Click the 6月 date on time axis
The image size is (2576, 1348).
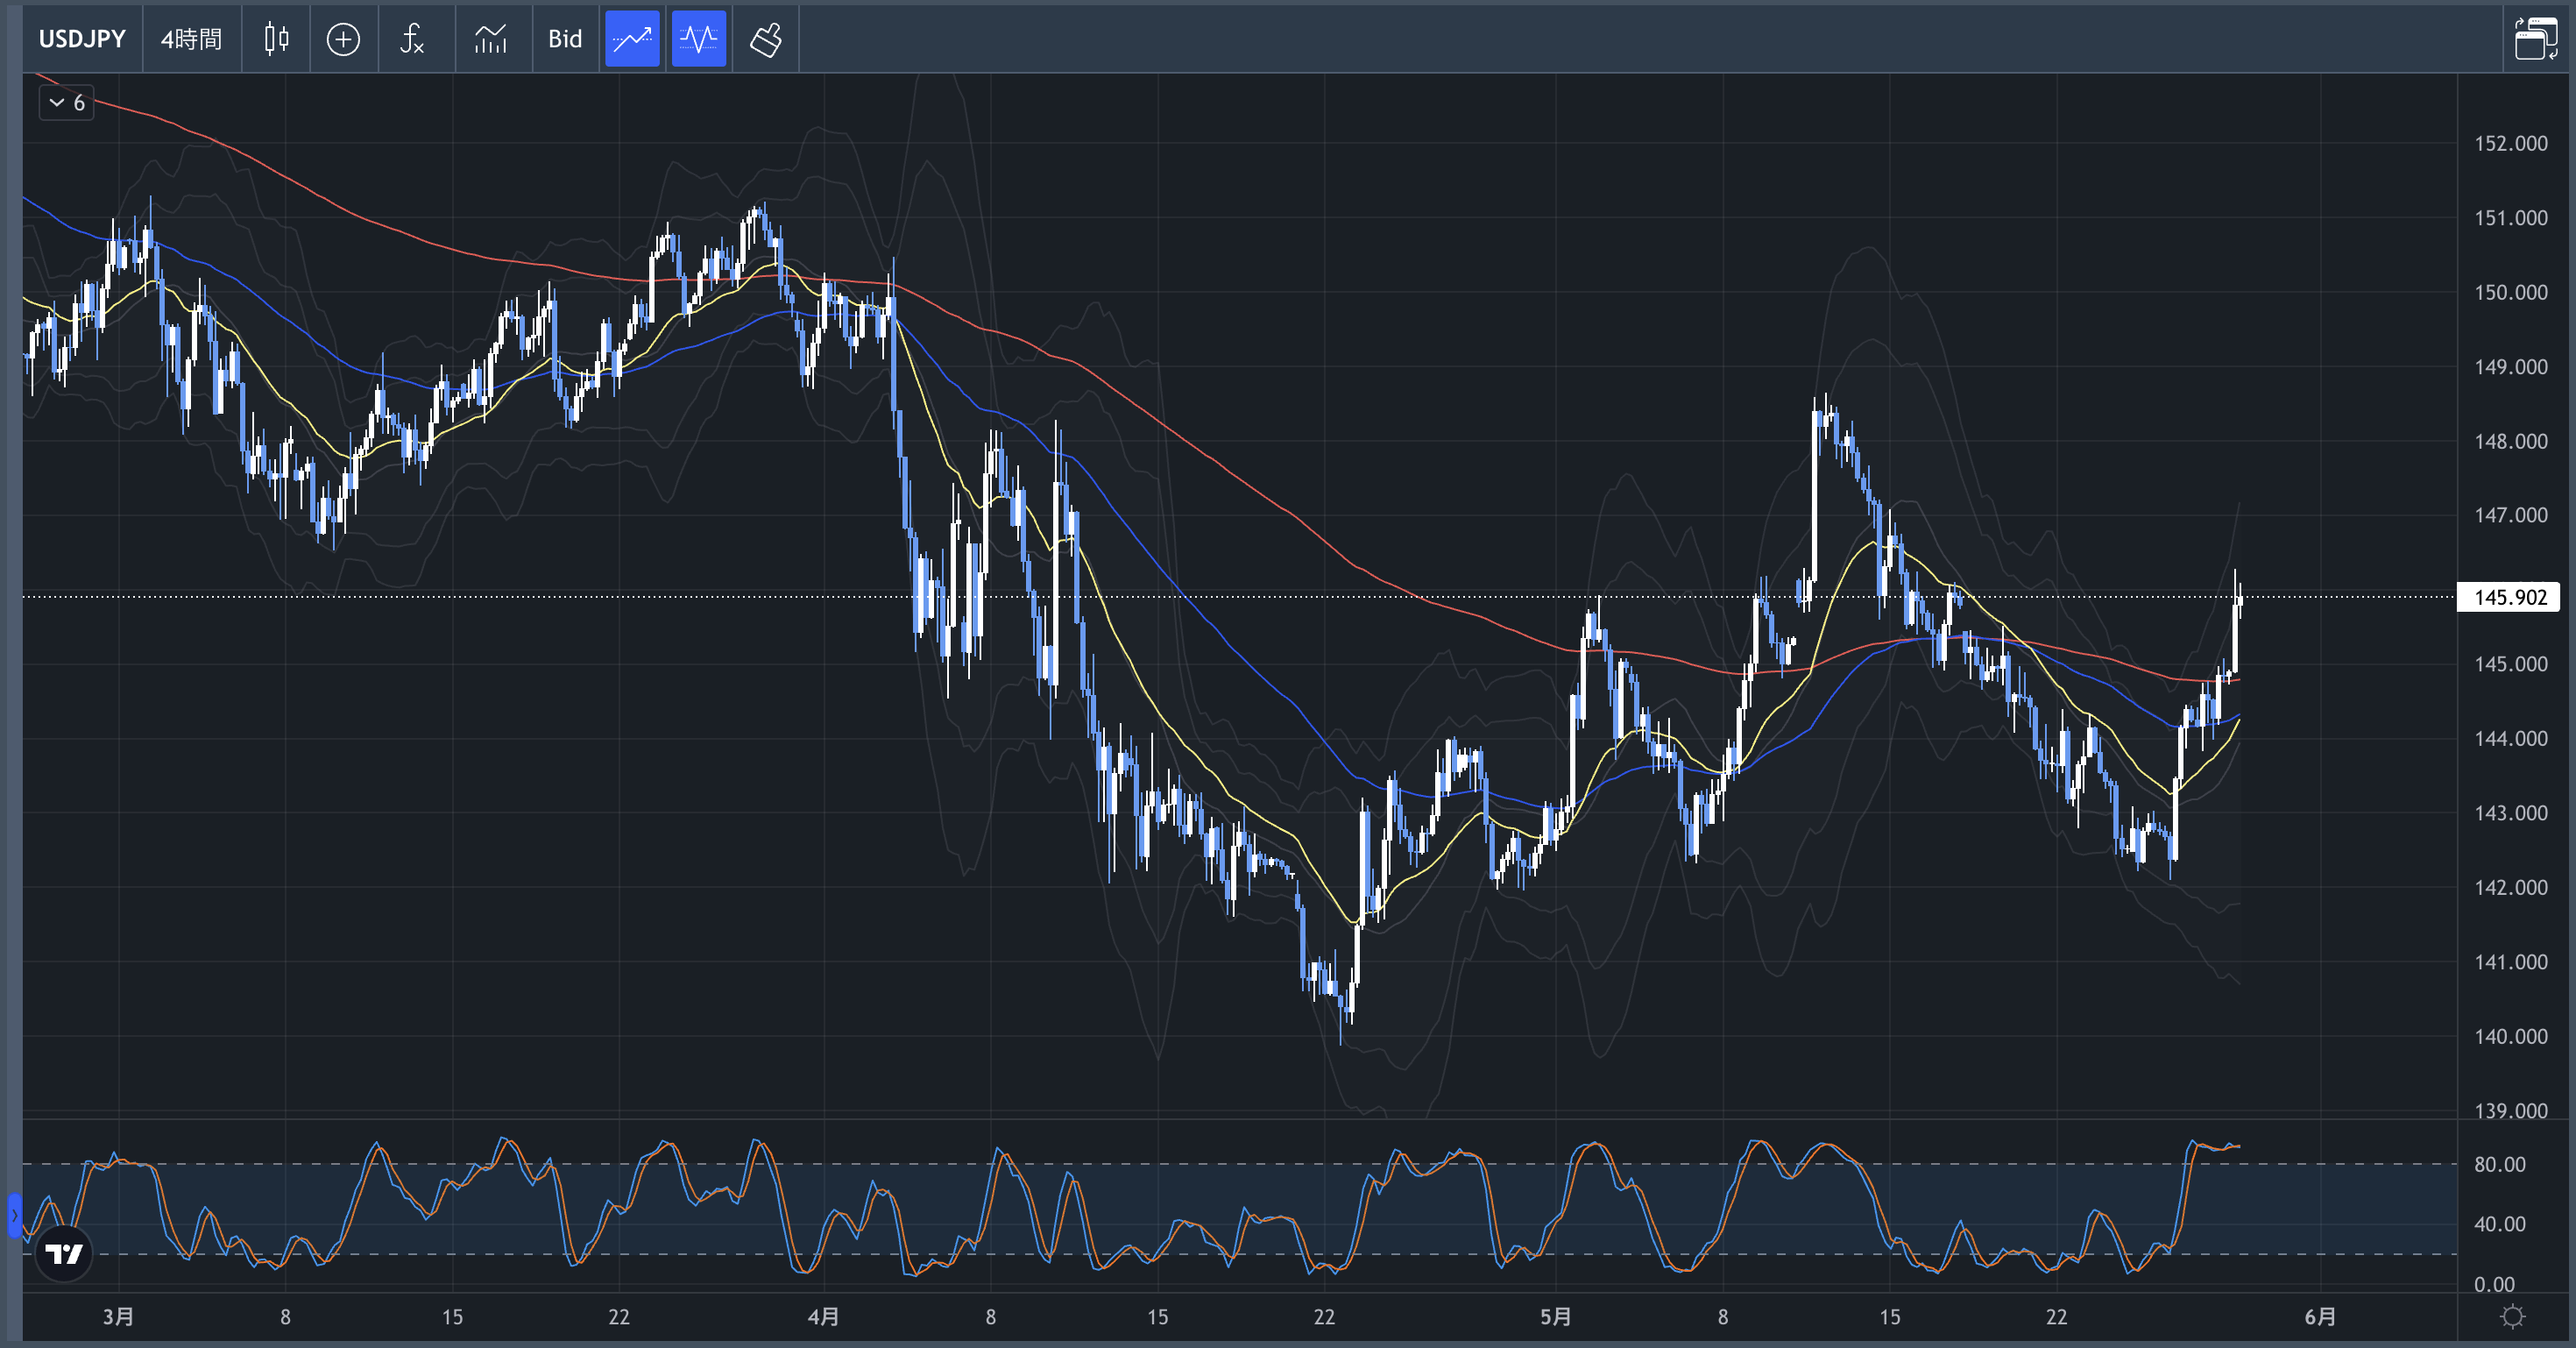(x=2320, y=1316)
